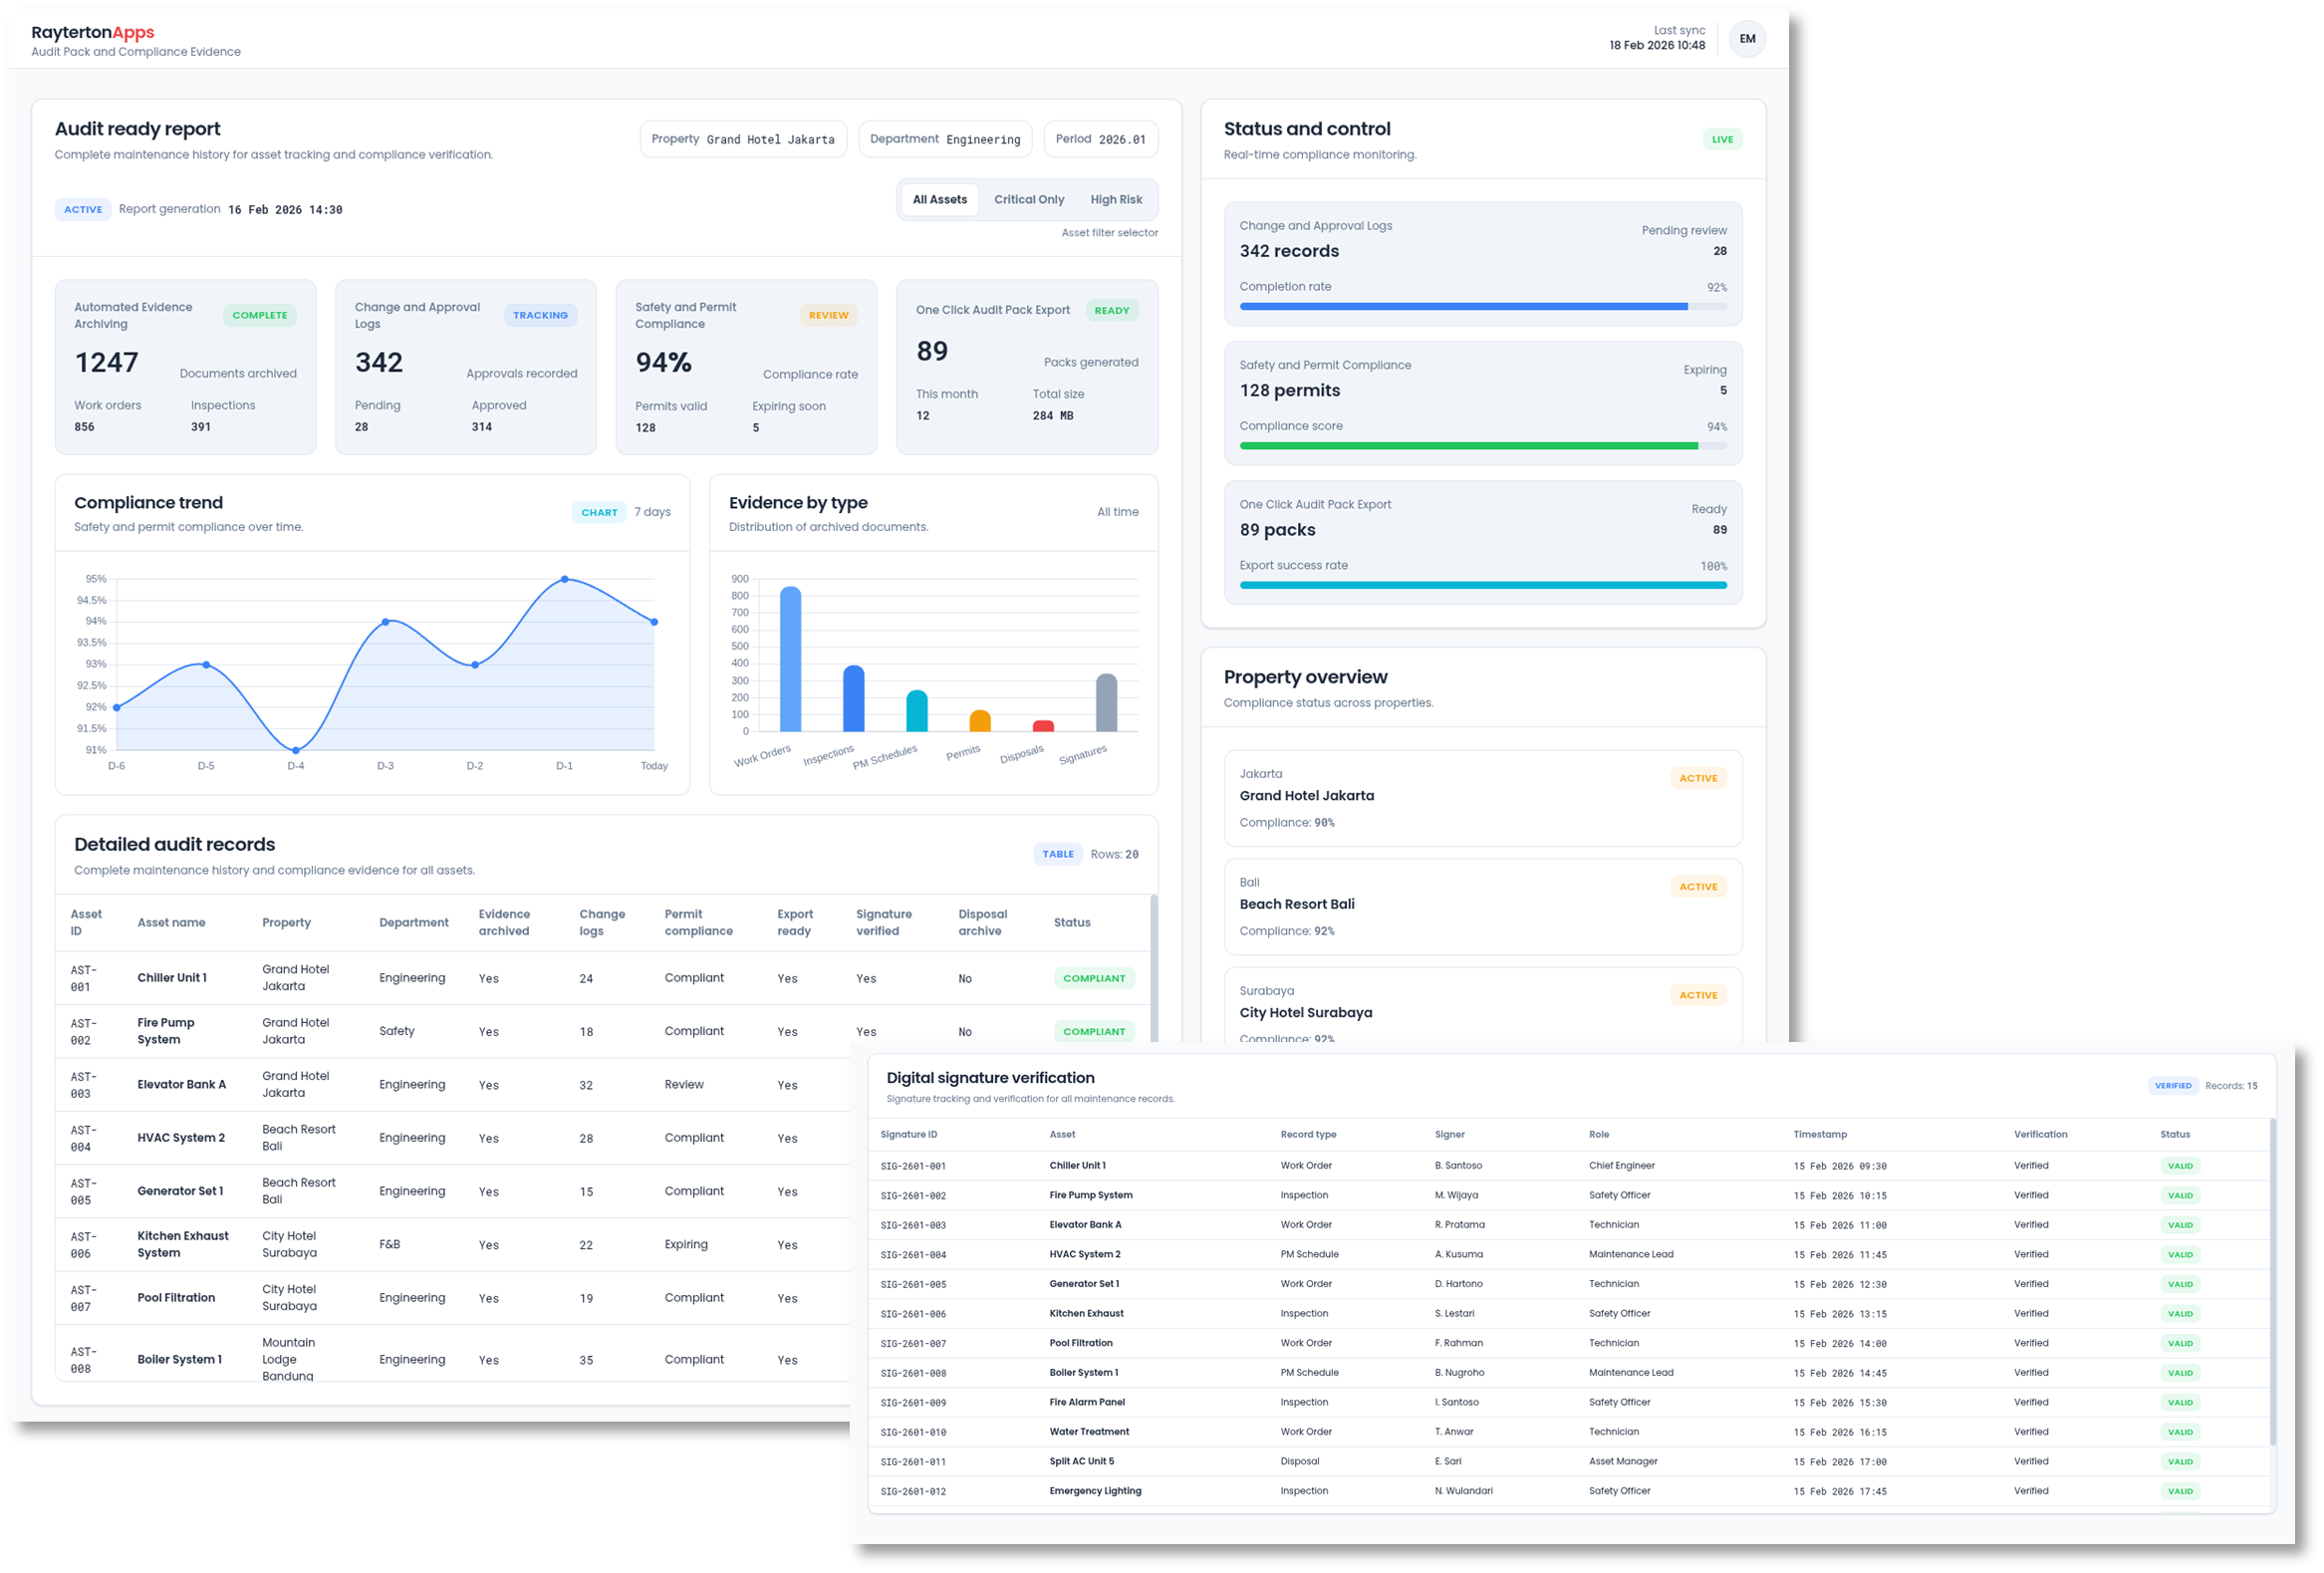Click the RaytertonApps logo
The image size is (2324, 1573).
(x=93, y=31)
